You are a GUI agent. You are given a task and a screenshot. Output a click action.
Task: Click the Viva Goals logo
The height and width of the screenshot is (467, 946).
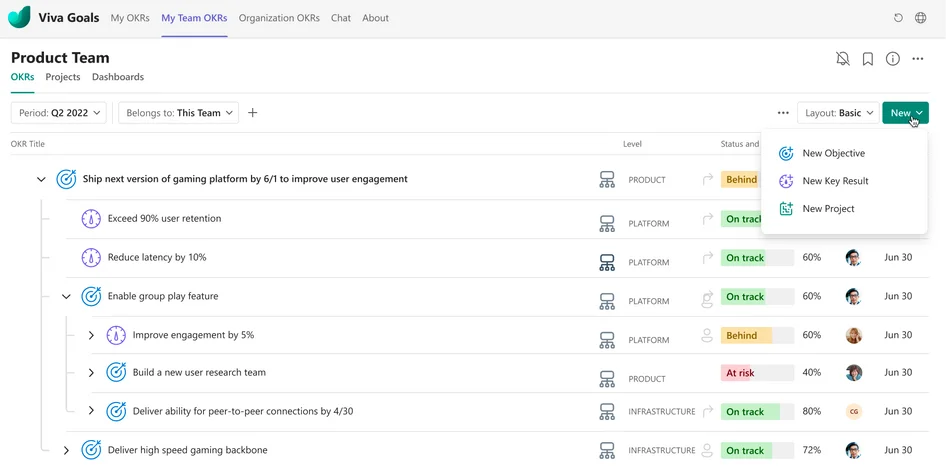19,17
